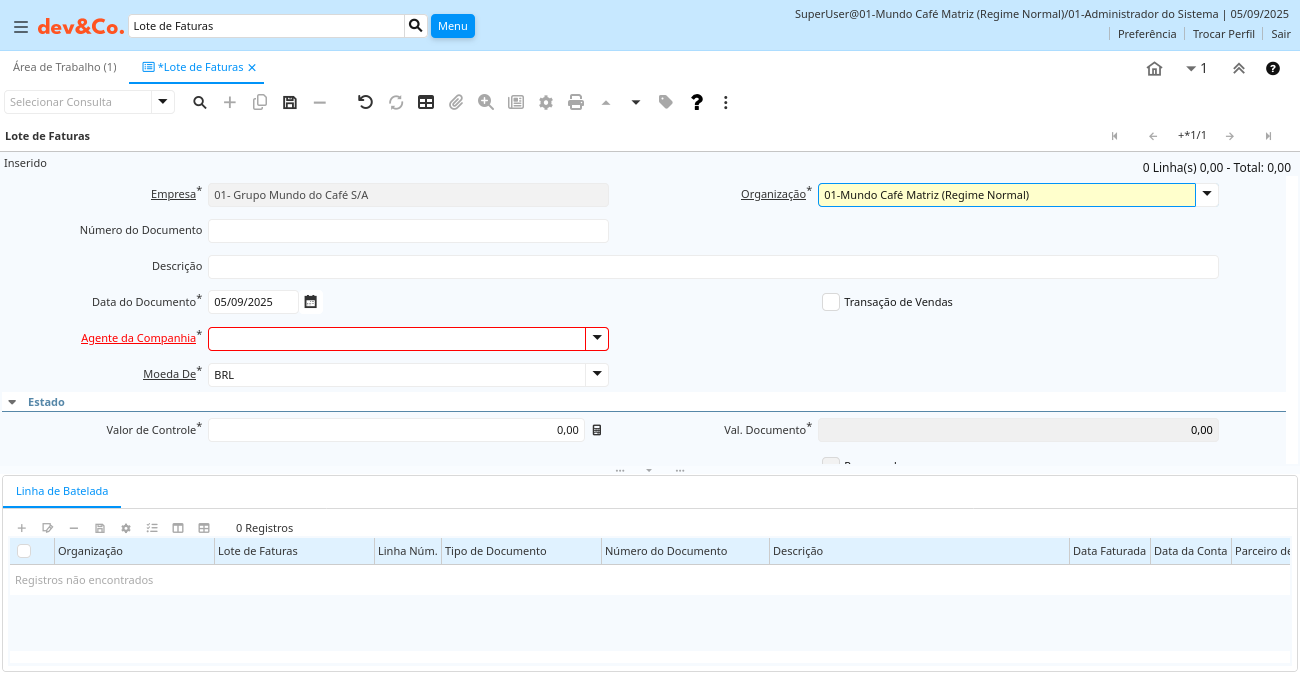The image size is (1300, 674).
Task: Click into the Descrição text field
Action: [712, 267]
